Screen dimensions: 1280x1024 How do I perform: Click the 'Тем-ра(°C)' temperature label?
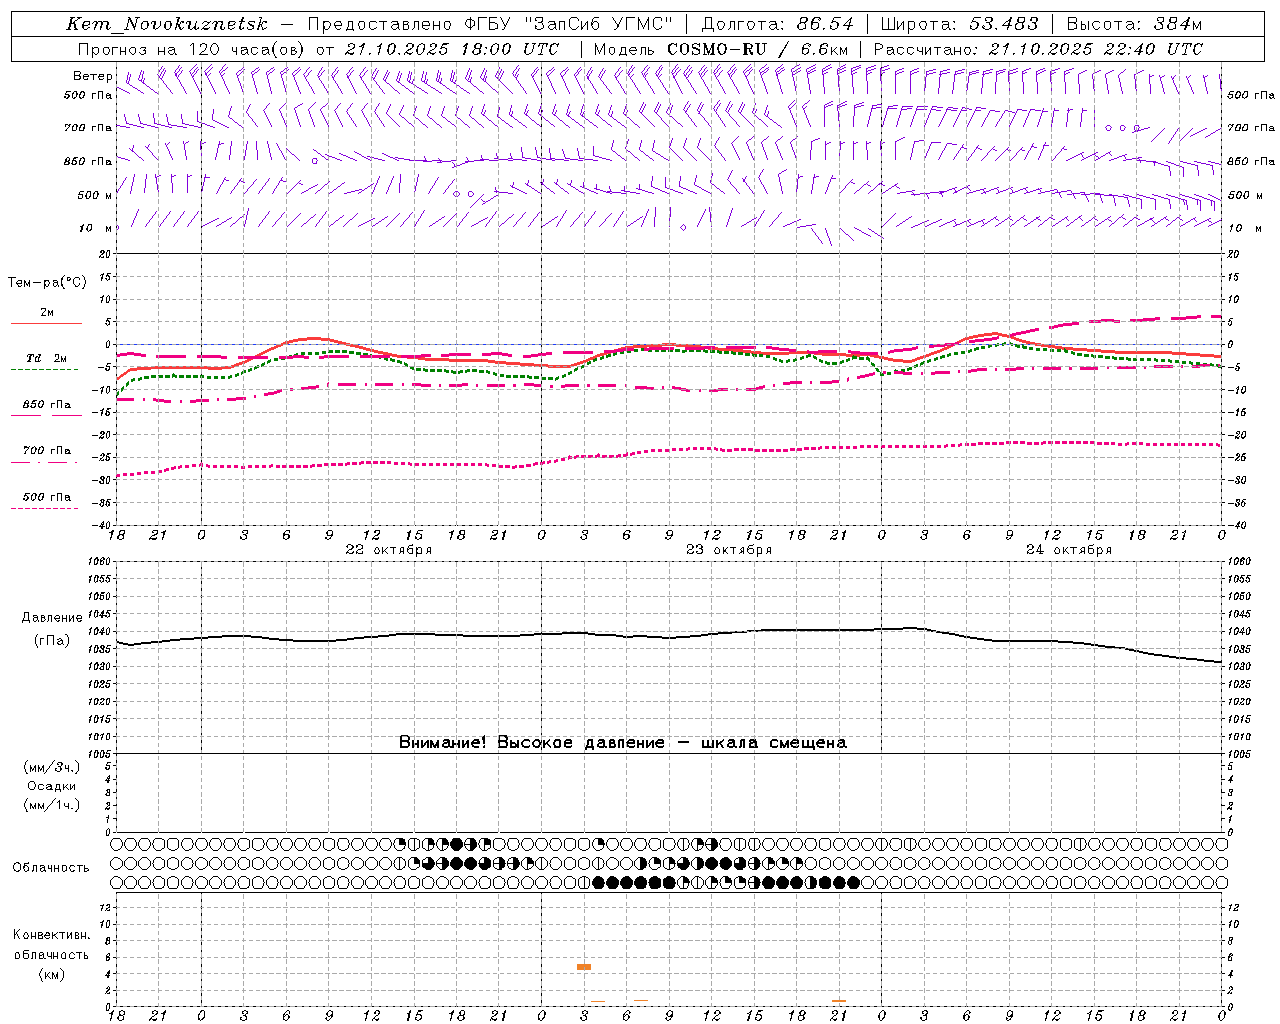tap(47, 283)
